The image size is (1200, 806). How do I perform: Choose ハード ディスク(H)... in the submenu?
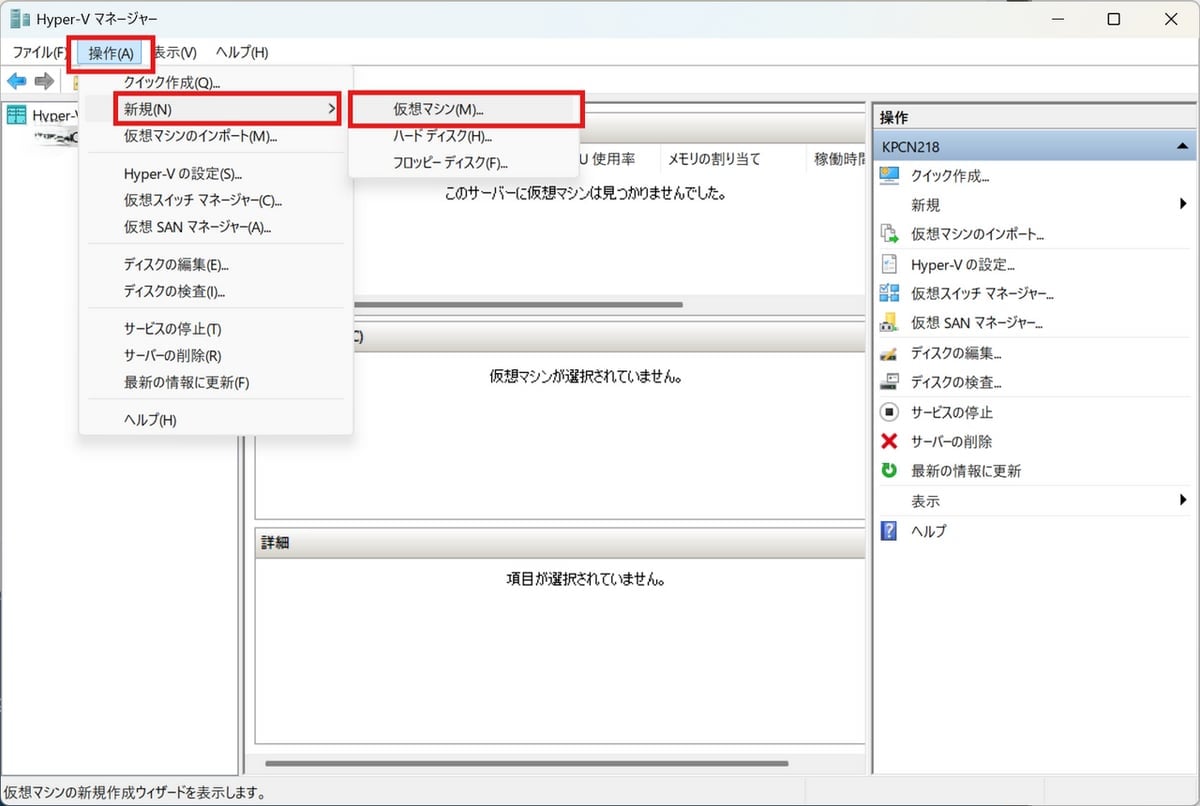[442, 136]
